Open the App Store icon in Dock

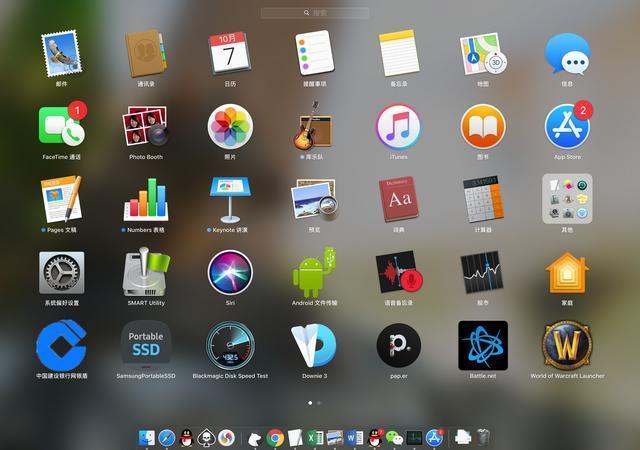pos(434,438)
